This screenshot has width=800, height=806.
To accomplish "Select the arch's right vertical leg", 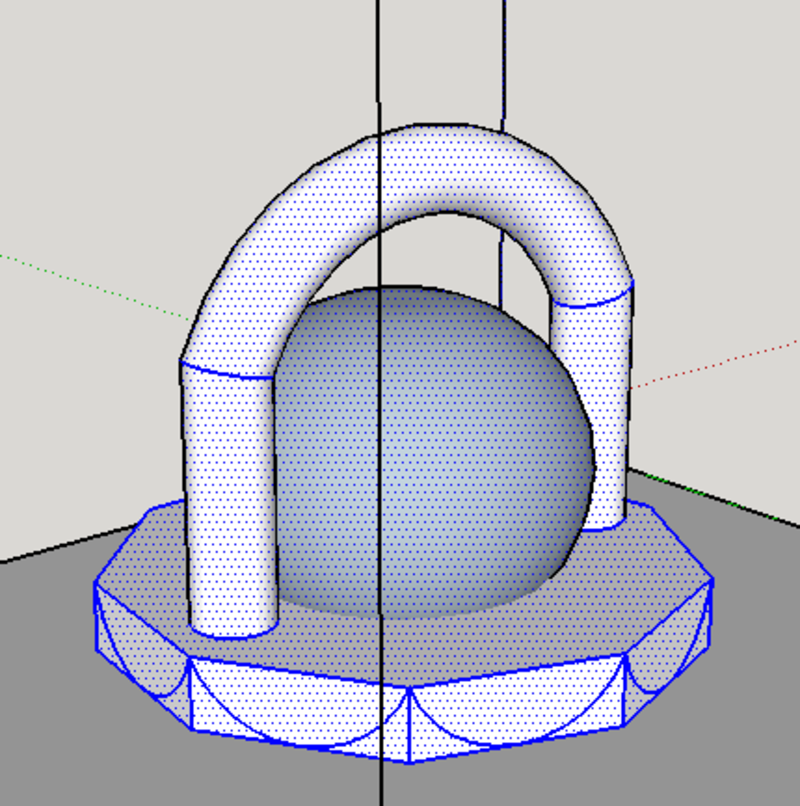I will (x=604, y=411).
